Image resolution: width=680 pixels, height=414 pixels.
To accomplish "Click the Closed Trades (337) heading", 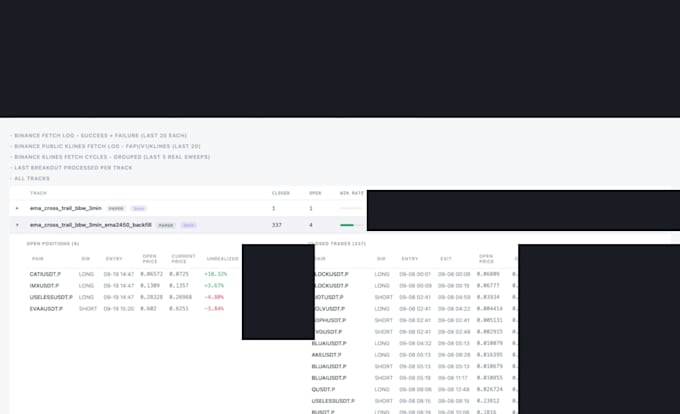I will (x=337, y=244).
